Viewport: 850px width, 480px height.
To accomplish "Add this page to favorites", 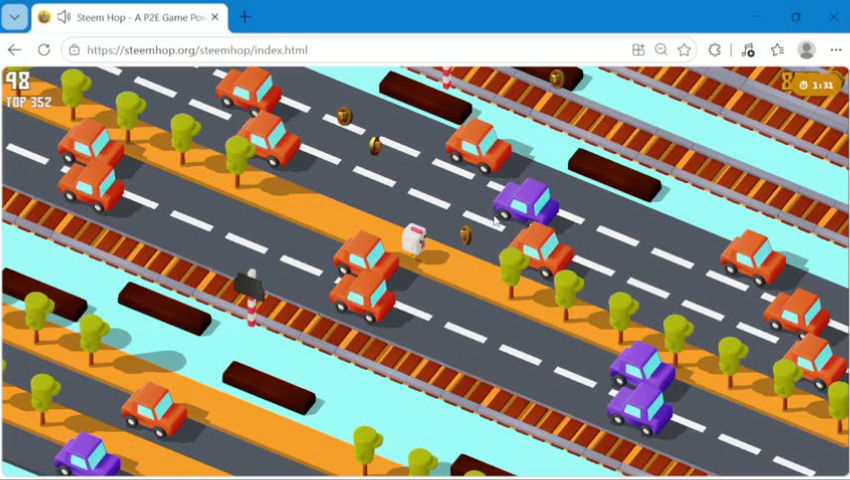I will point(684,50).
